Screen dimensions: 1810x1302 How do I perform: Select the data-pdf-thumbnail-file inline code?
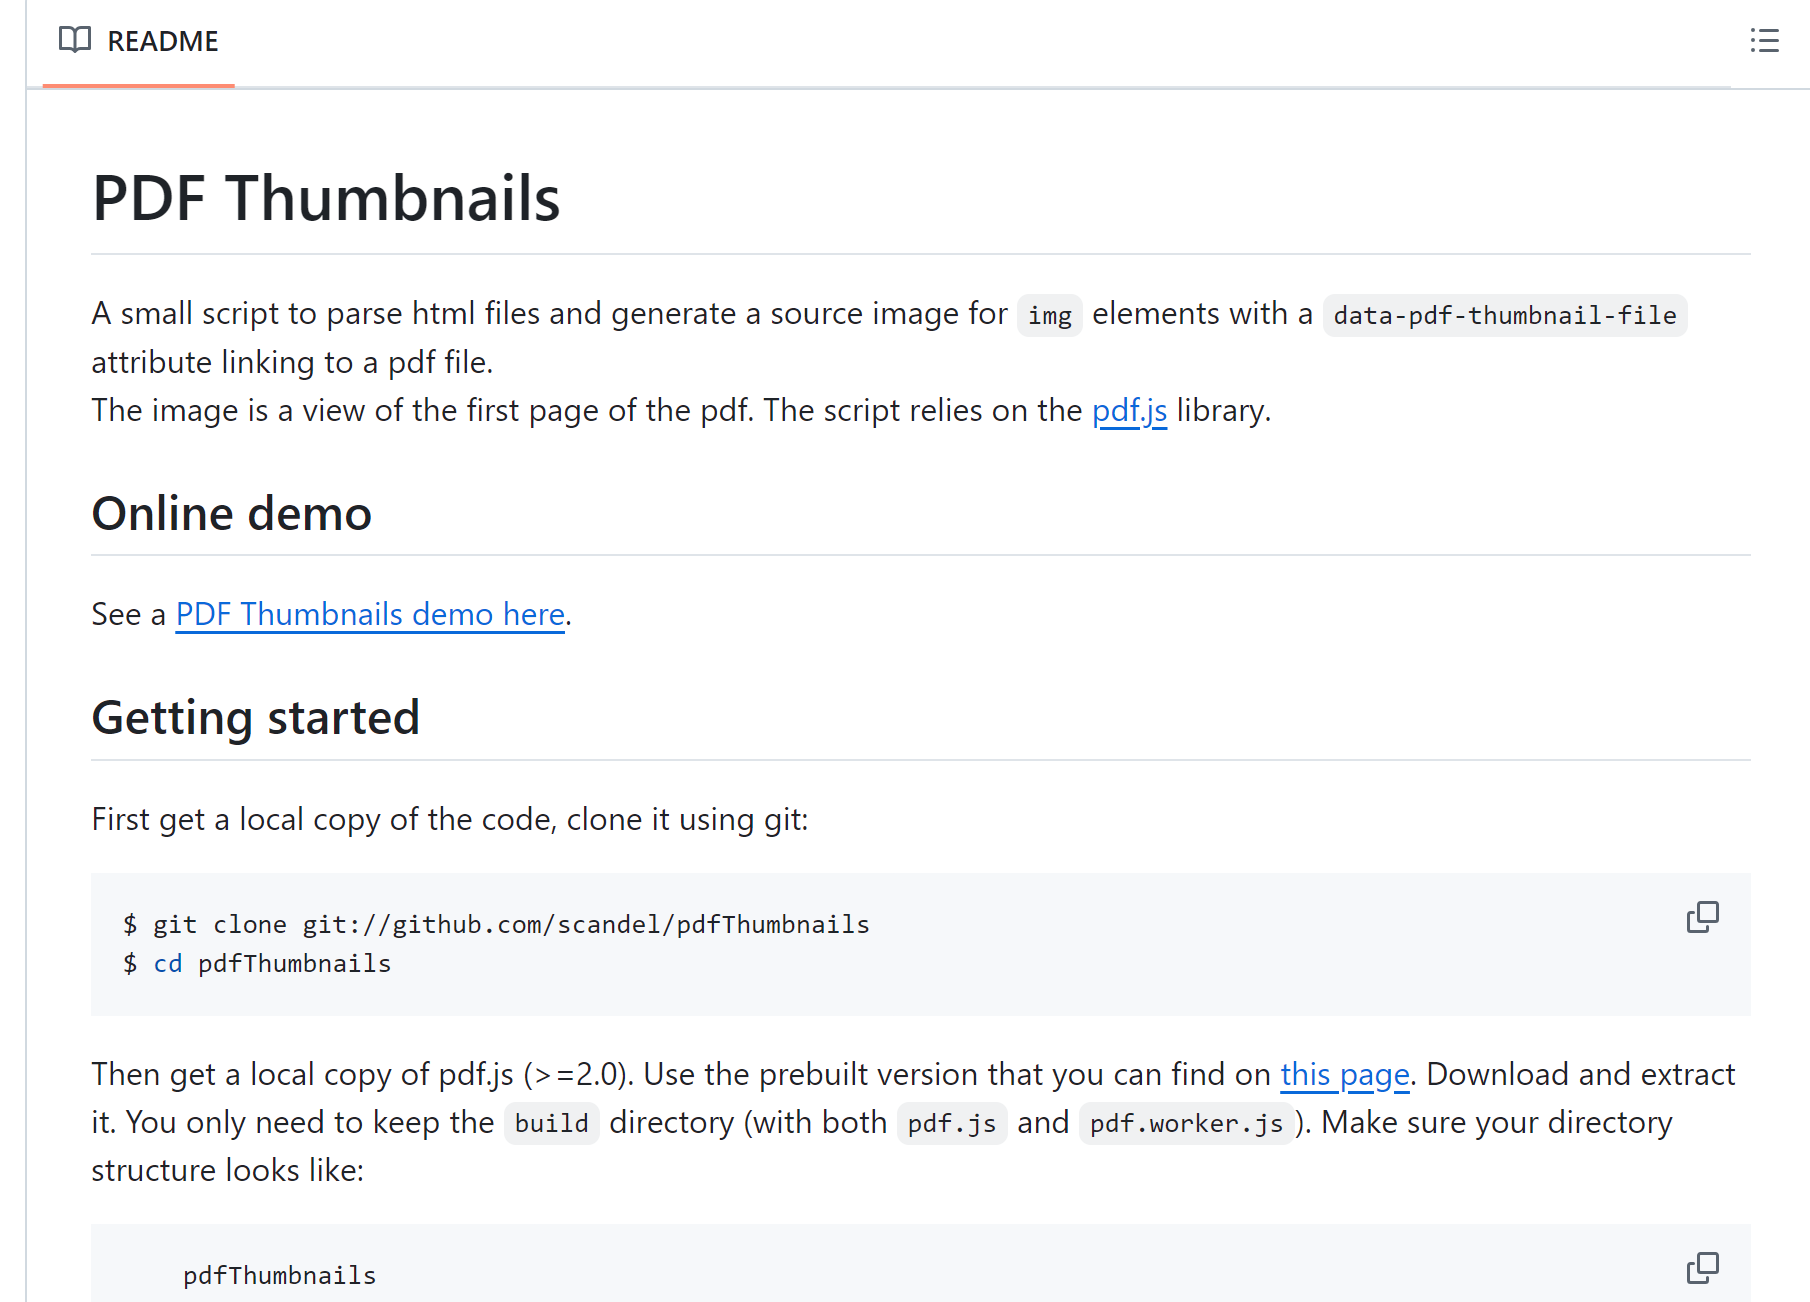pyautogui.click(x=1503, y=315)
